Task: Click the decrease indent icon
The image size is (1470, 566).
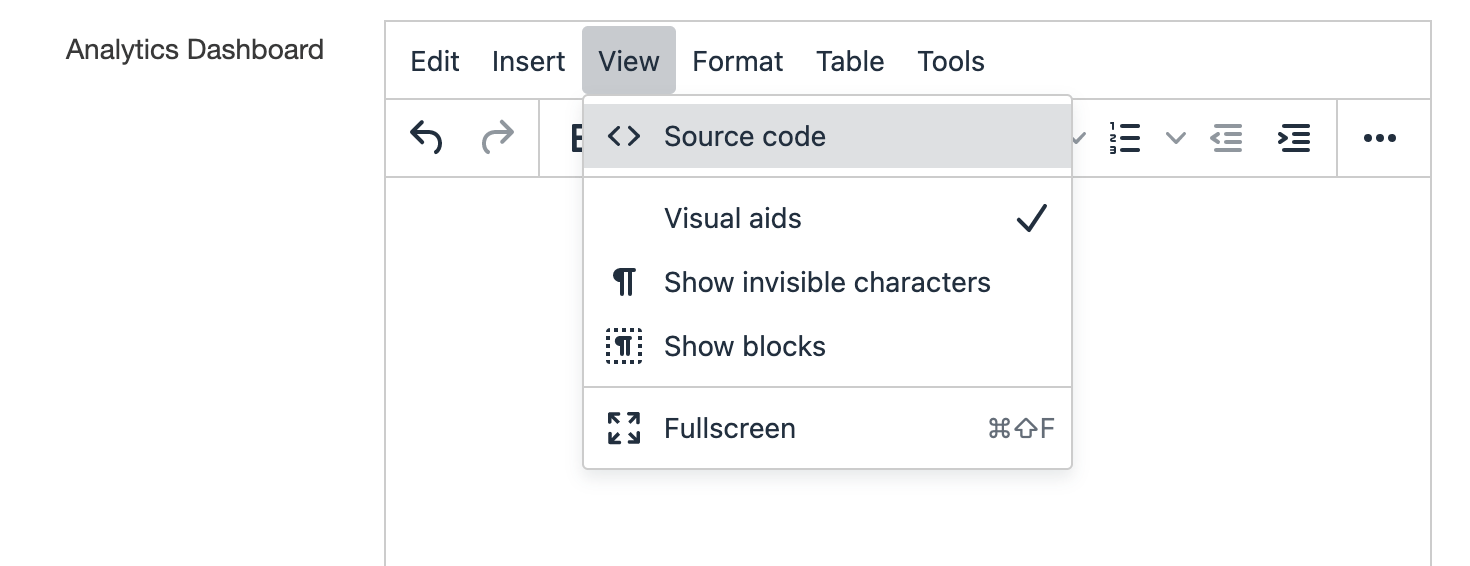Action: (x=1227, y=138)
